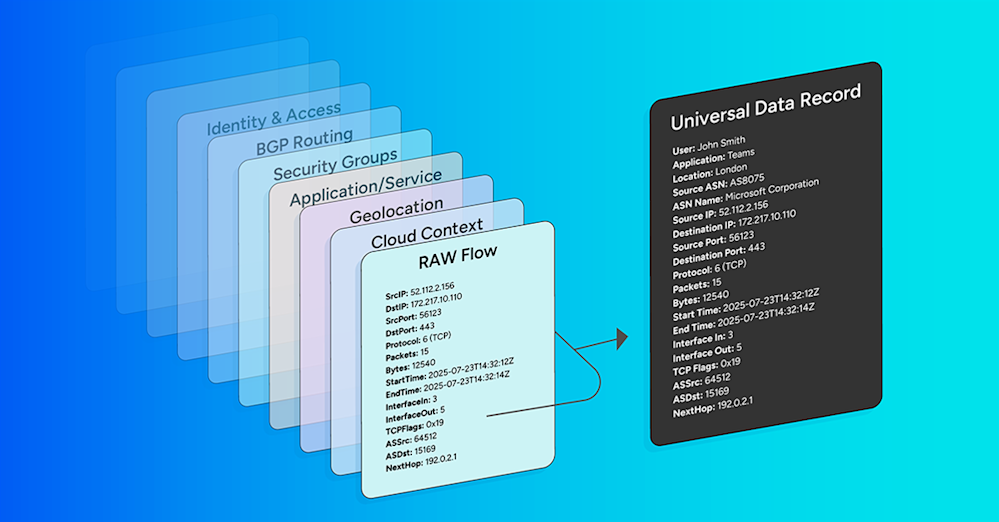
Task: Click the "Universal Data Record" heading
Action: [766, 106]
